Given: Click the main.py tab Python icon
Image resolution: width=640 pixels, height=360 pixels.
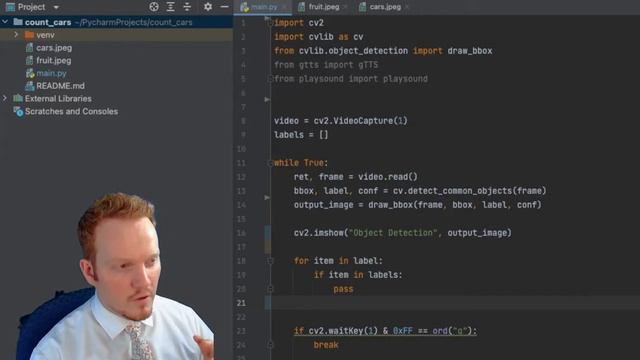Looking at the screenshot, I should click(x=244, y=7).
